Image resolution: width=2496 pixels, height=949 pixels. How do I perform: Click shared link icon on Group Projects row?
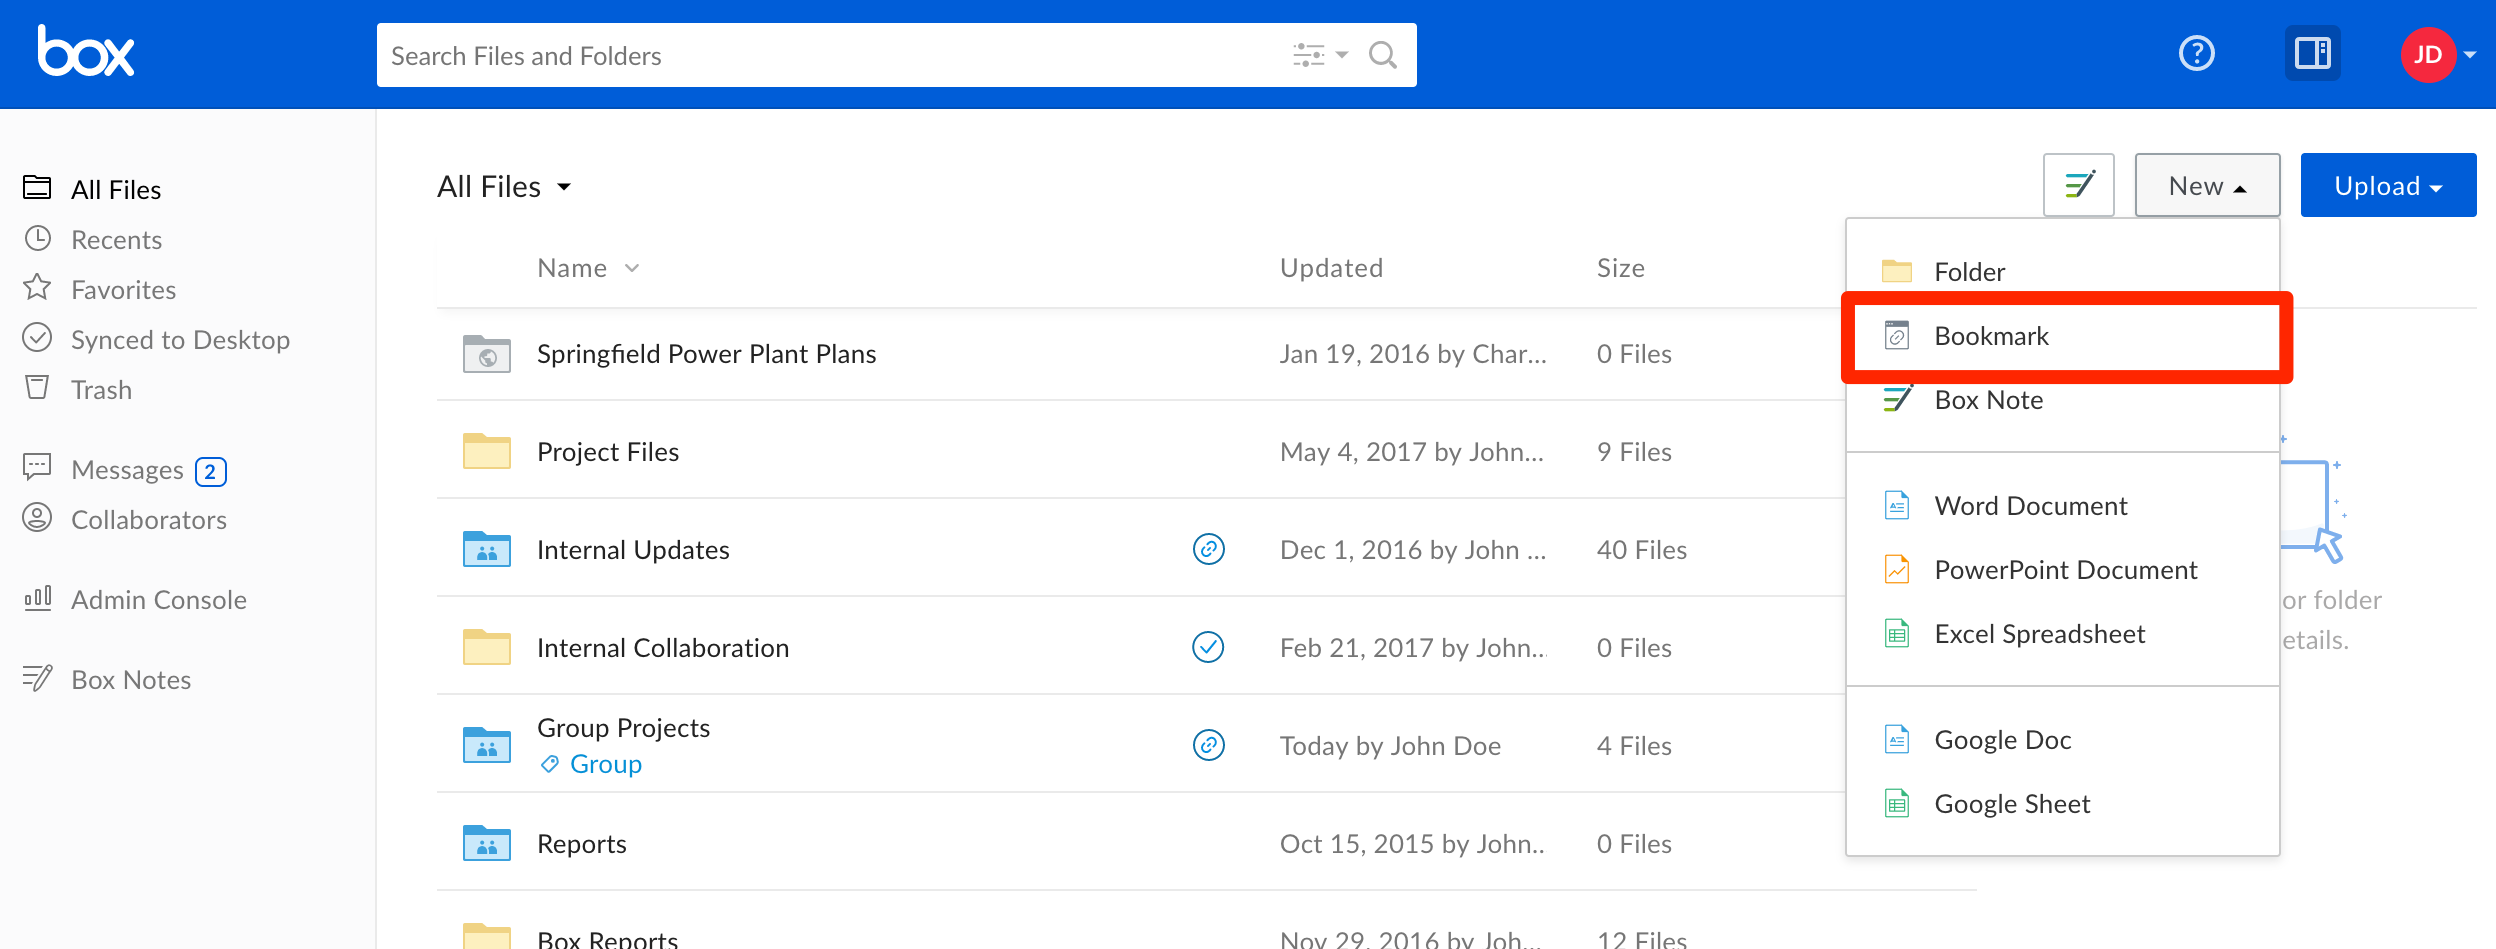point(1209,745)
